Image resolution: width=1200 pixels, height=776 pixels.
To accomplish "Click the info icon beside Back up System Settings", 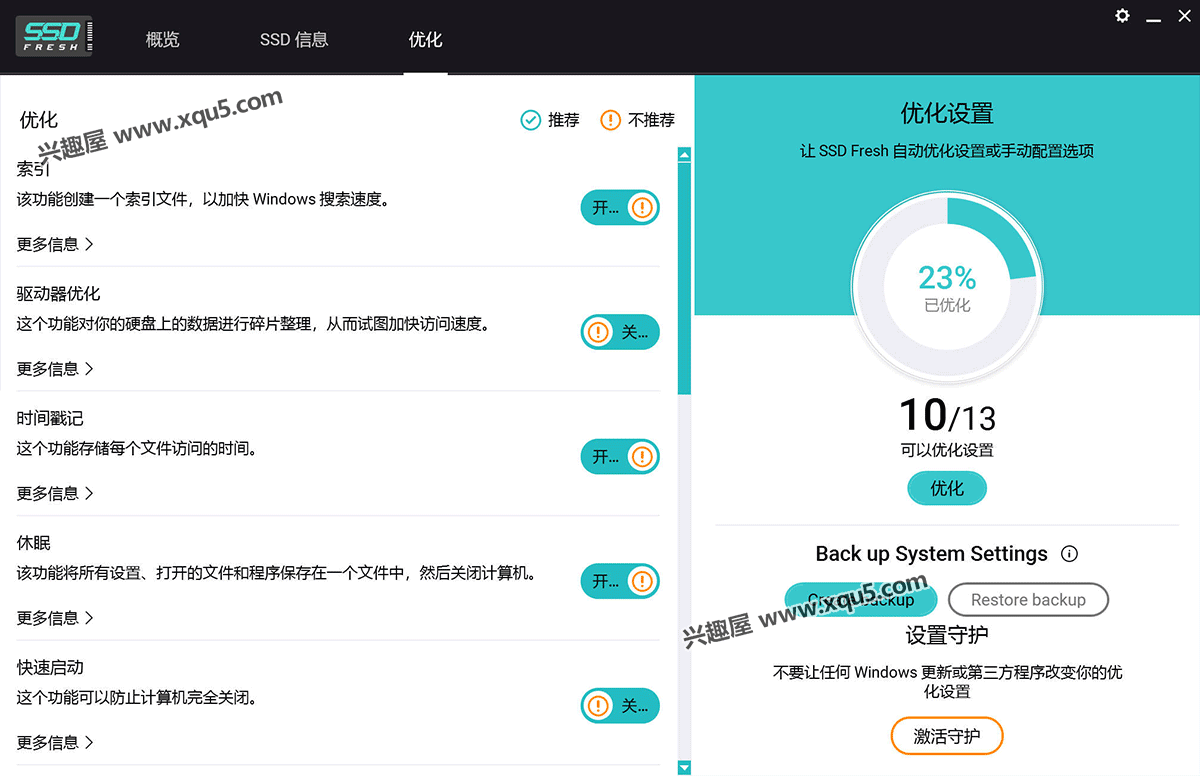I will [x=1069, y=553].
